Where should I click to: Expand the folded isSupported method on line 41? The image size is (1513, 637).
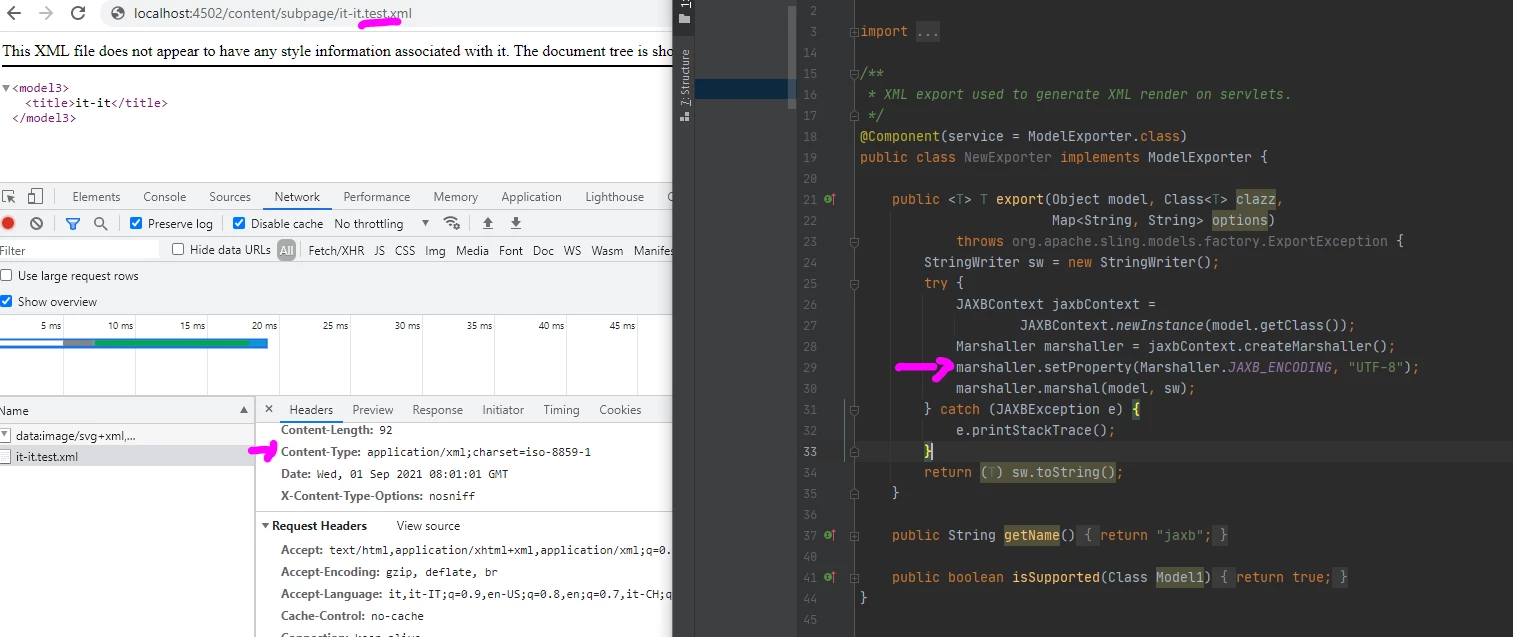(854, 578)
